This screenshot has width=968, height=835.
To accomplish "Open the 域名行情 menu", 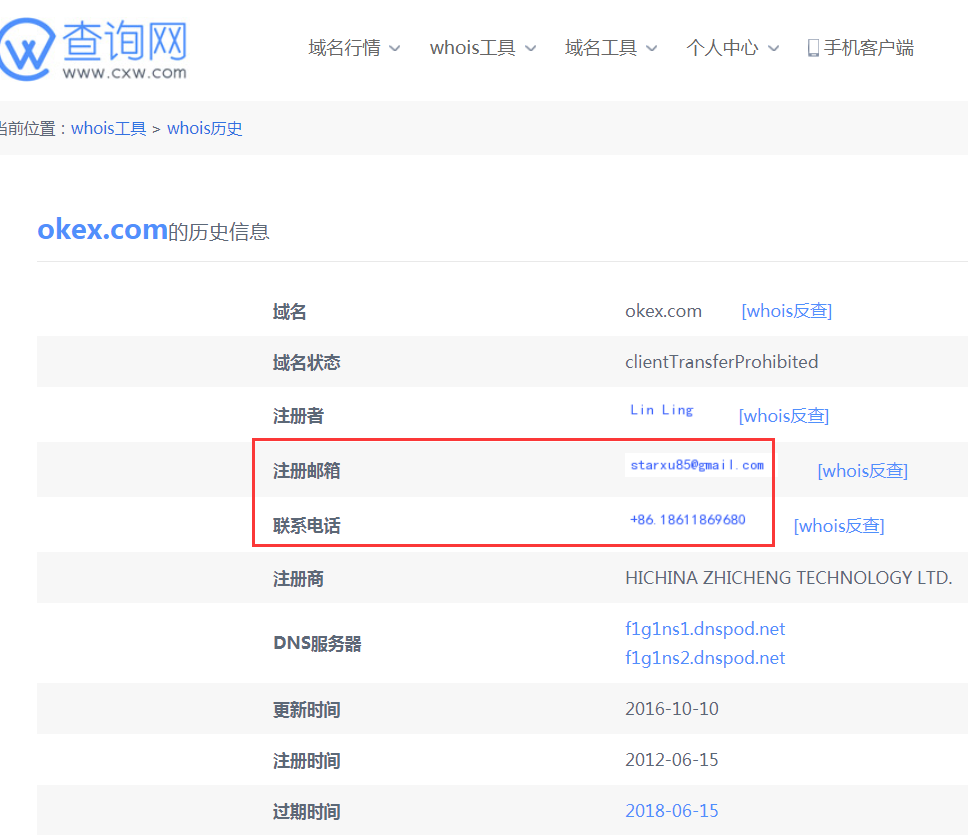I will pyautogui.click(x=344, y=48).
